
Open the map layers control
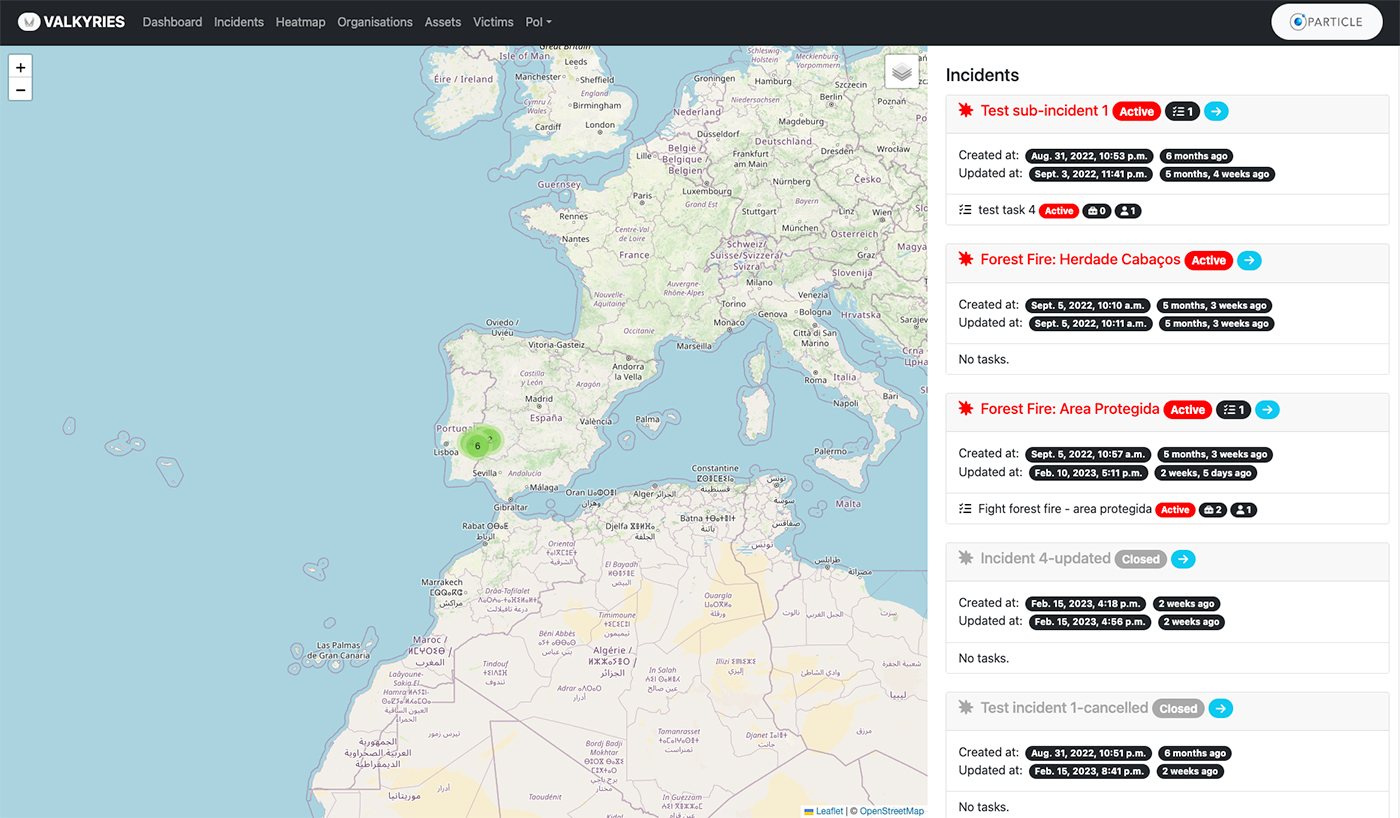(x=901, y=72)
